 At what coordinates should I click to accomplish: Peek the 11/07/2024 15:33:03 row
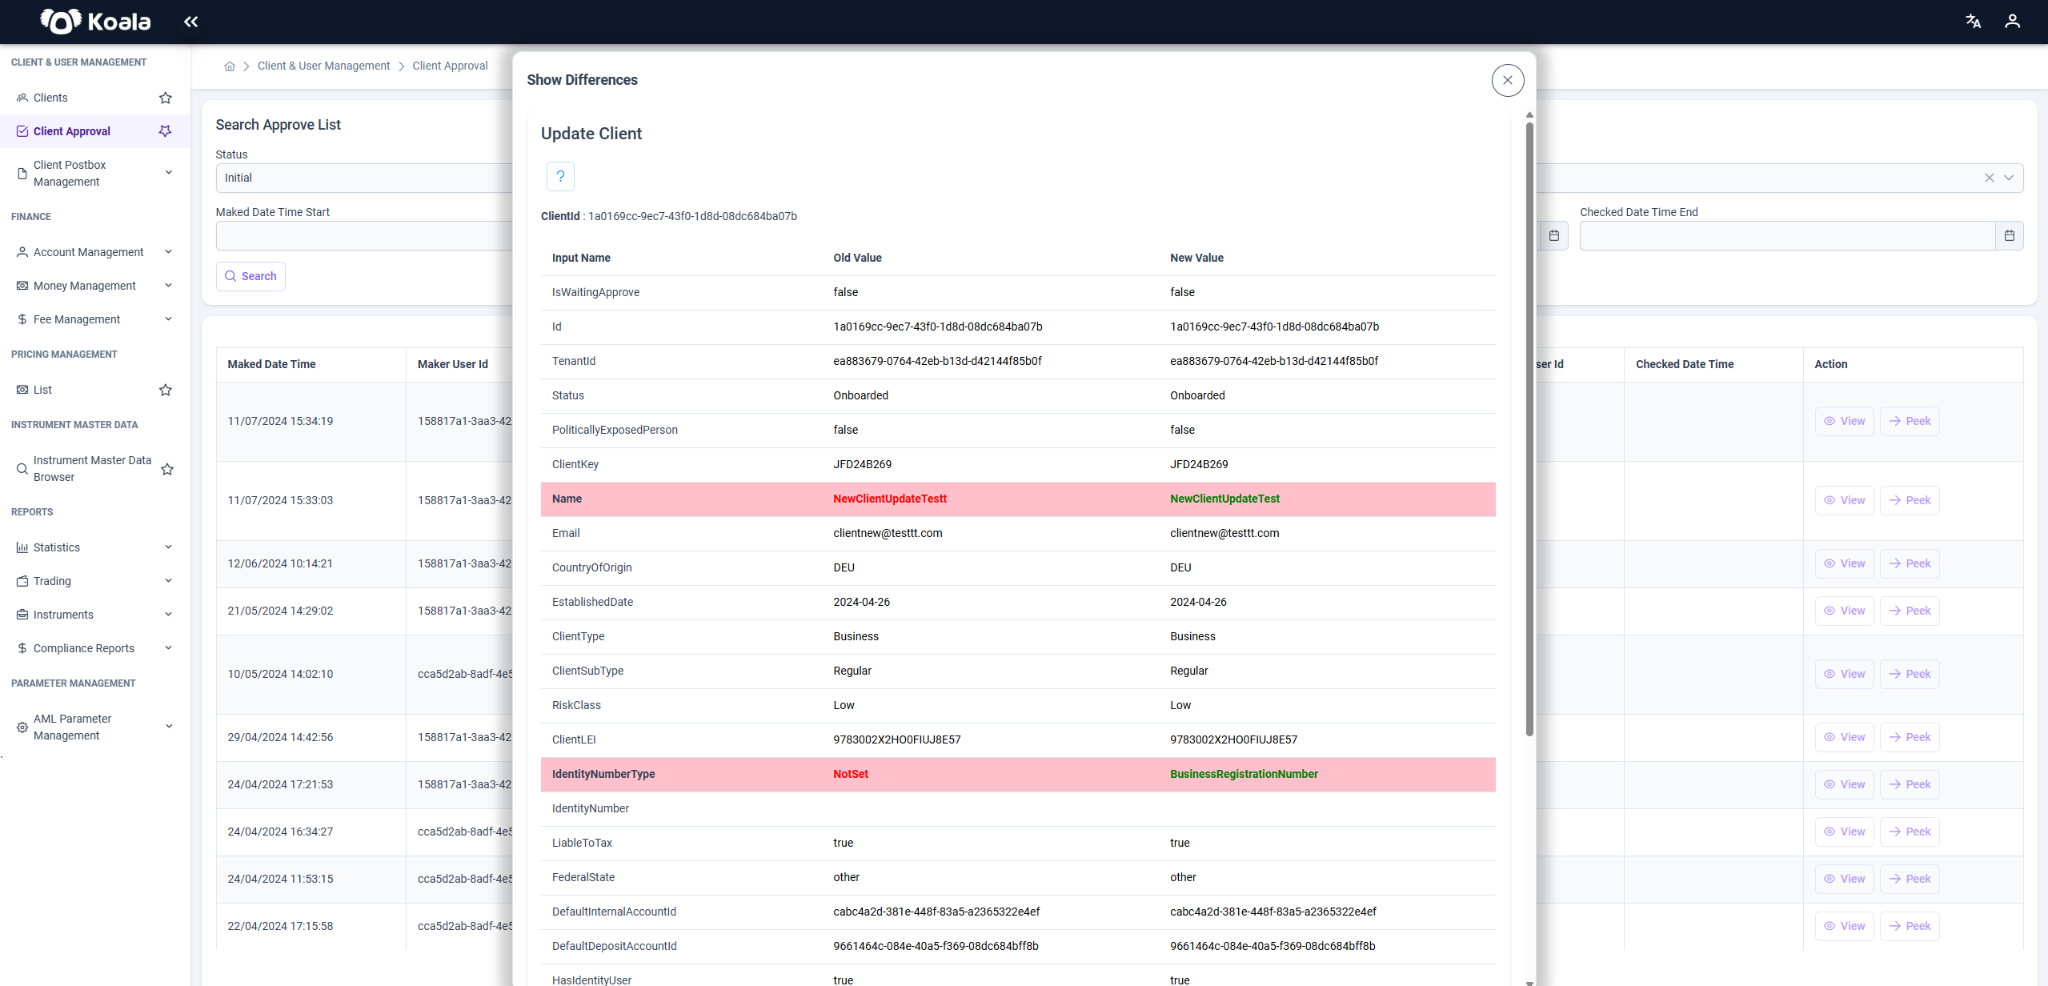click(1909, 500)
